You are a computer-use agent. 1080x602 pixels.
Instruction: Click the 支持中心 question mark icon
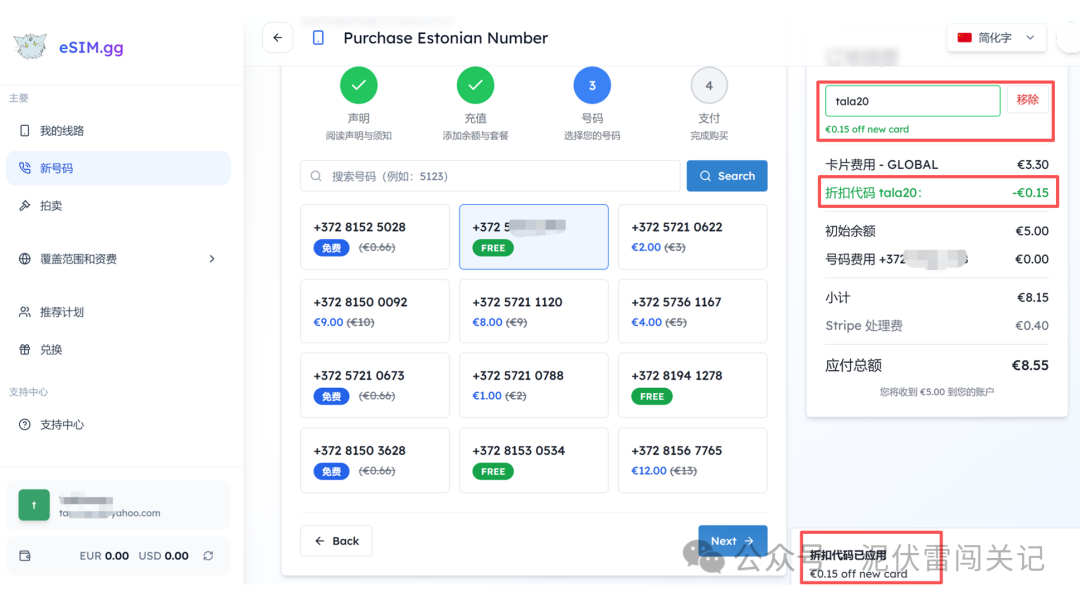click(x=25, y=424)
